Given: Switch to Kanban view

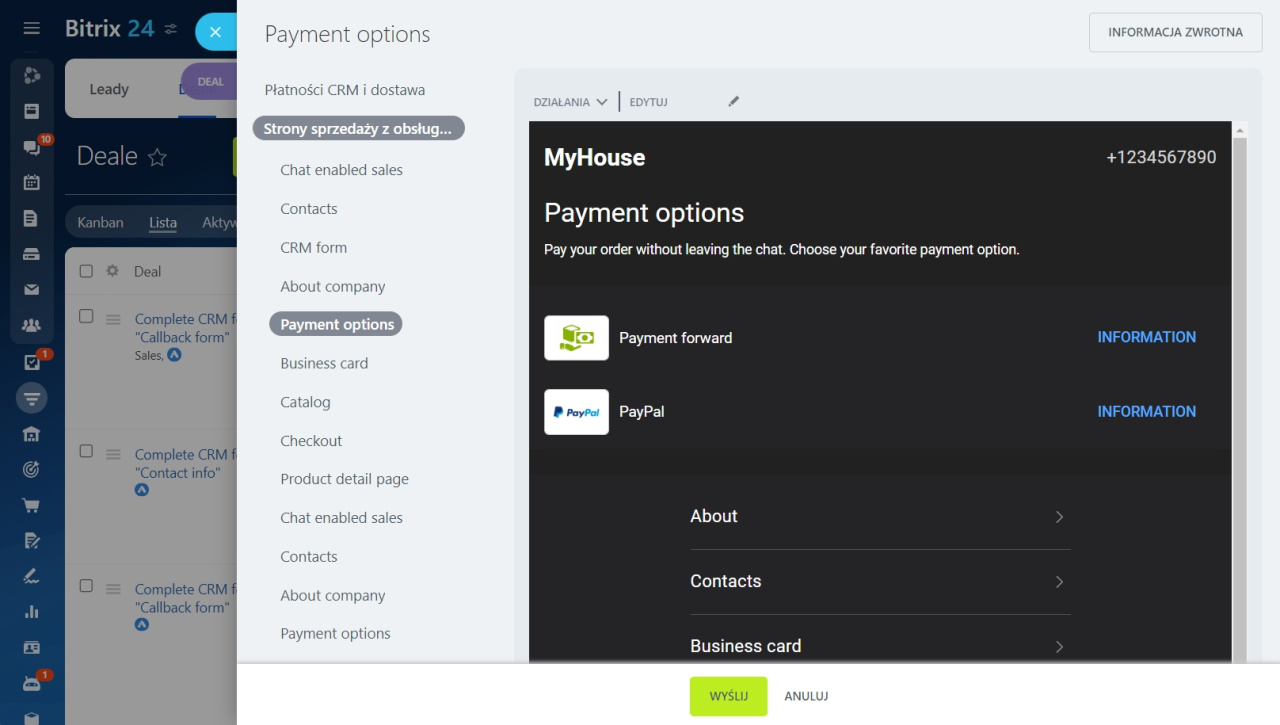Looking at the screenshot, I should tap(100, 222).
